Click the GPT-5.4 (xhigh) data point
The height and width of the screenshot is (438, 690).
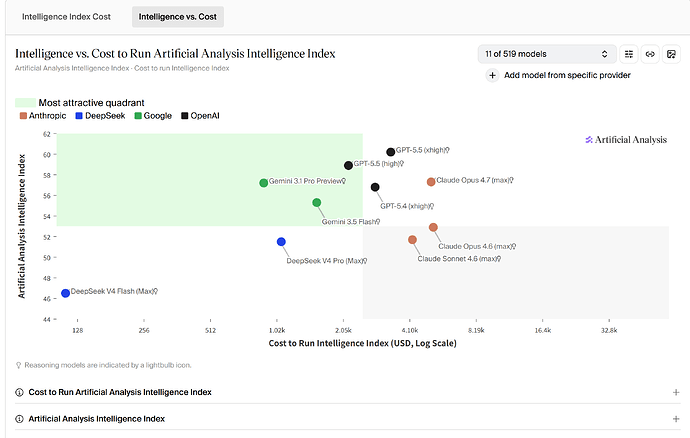coord(375,187)
